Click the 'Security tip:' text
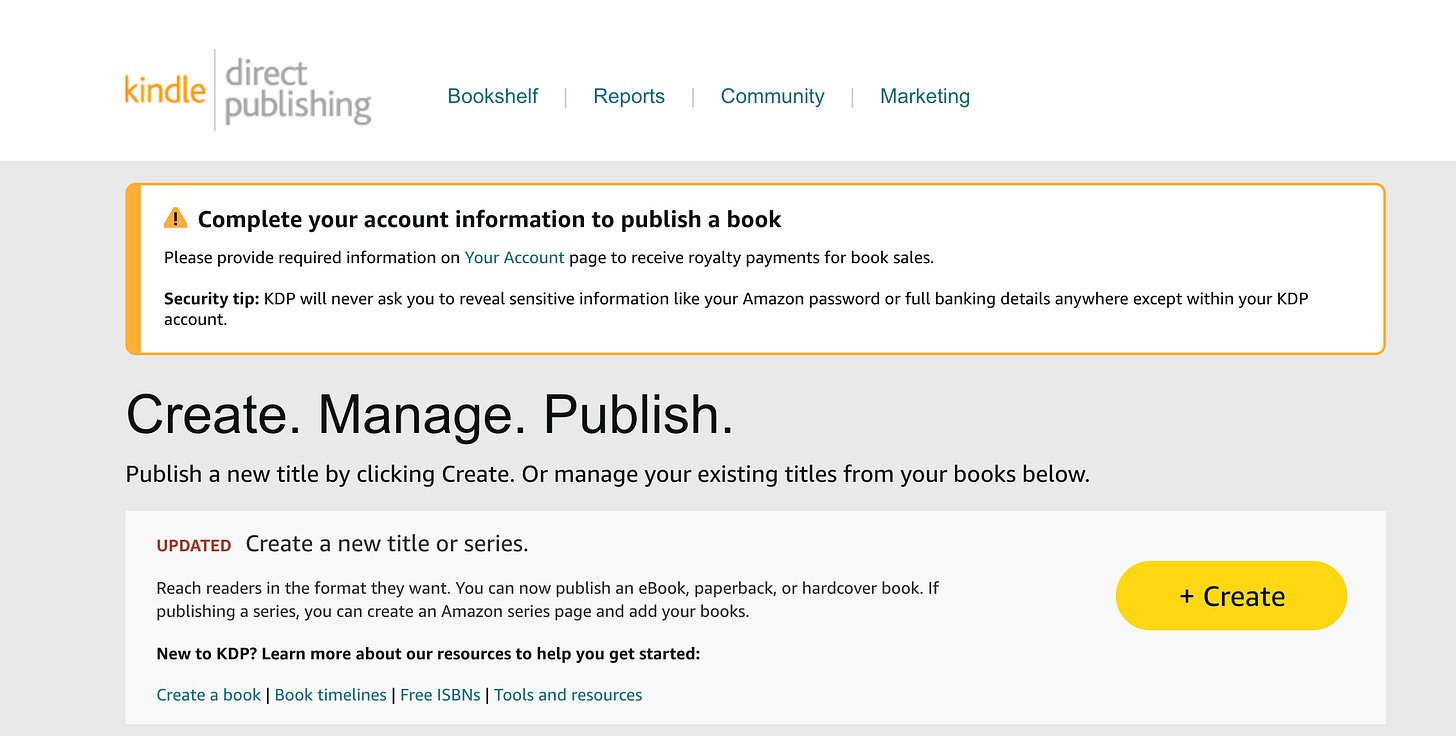Viewport: 1456px width, 736px height. pyautogui.click(x=212, y=299)
